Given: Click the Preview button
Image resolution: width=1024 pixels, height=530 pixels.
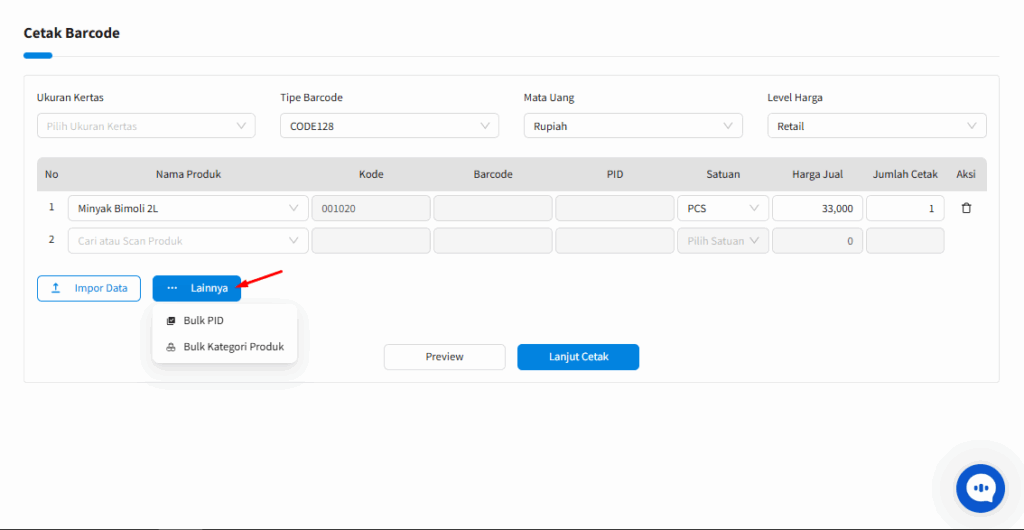Looking at the screenshot, I should (444, 357).
